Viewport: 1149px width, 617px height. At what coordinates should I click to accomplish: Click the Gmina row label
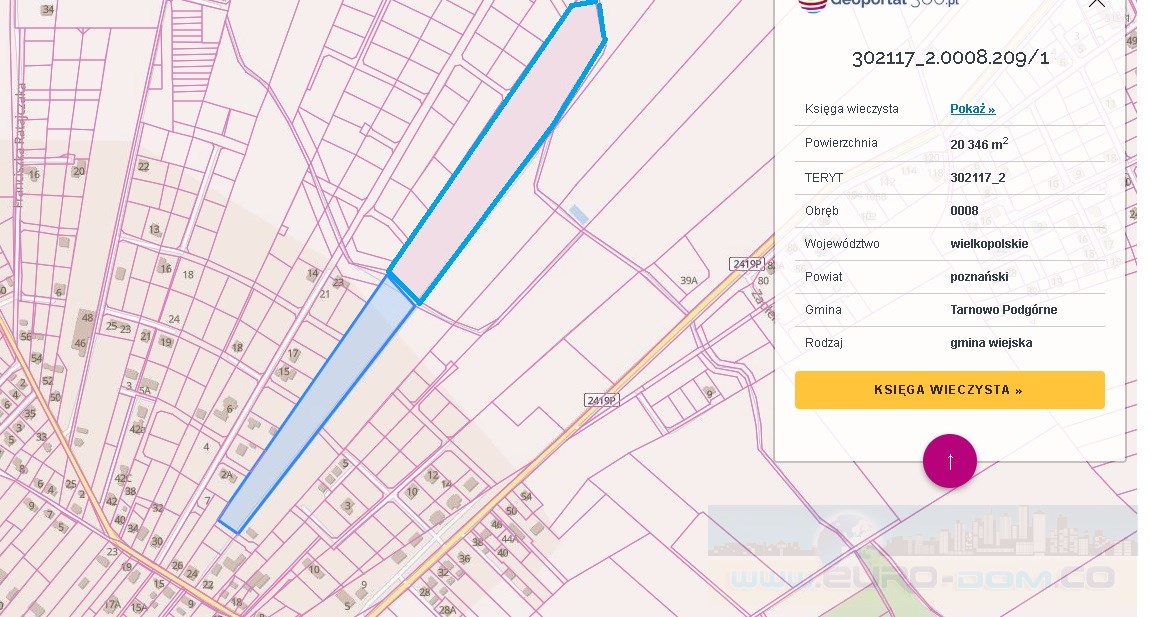pyautogui.click(x=823, y=309)
